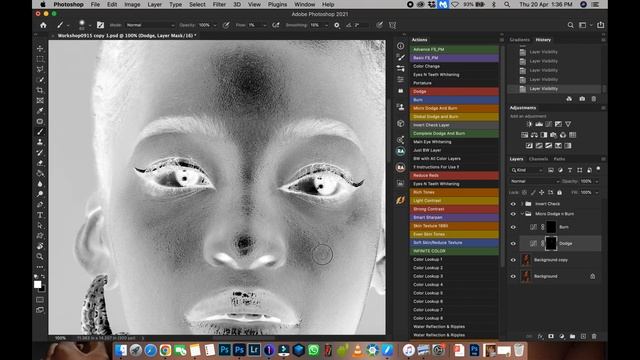This screenshot has width=640, height=360.
Task: Select the Frame tool
Action: (40, 100)
